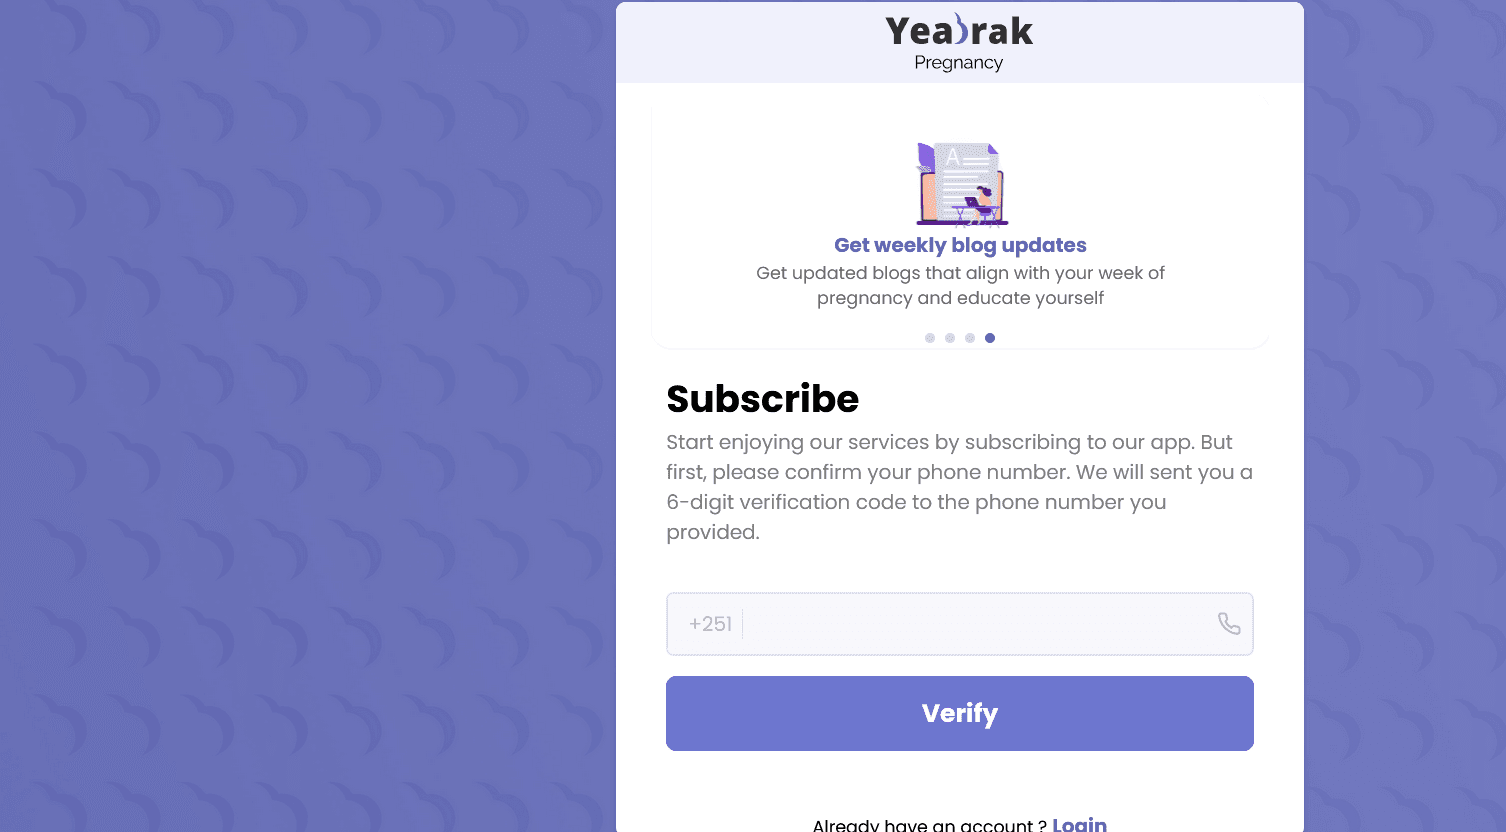Click the Yeabrak logo in the header
Screen dimensions: 1506x832
pyautogui.click(x=958, y=31)
